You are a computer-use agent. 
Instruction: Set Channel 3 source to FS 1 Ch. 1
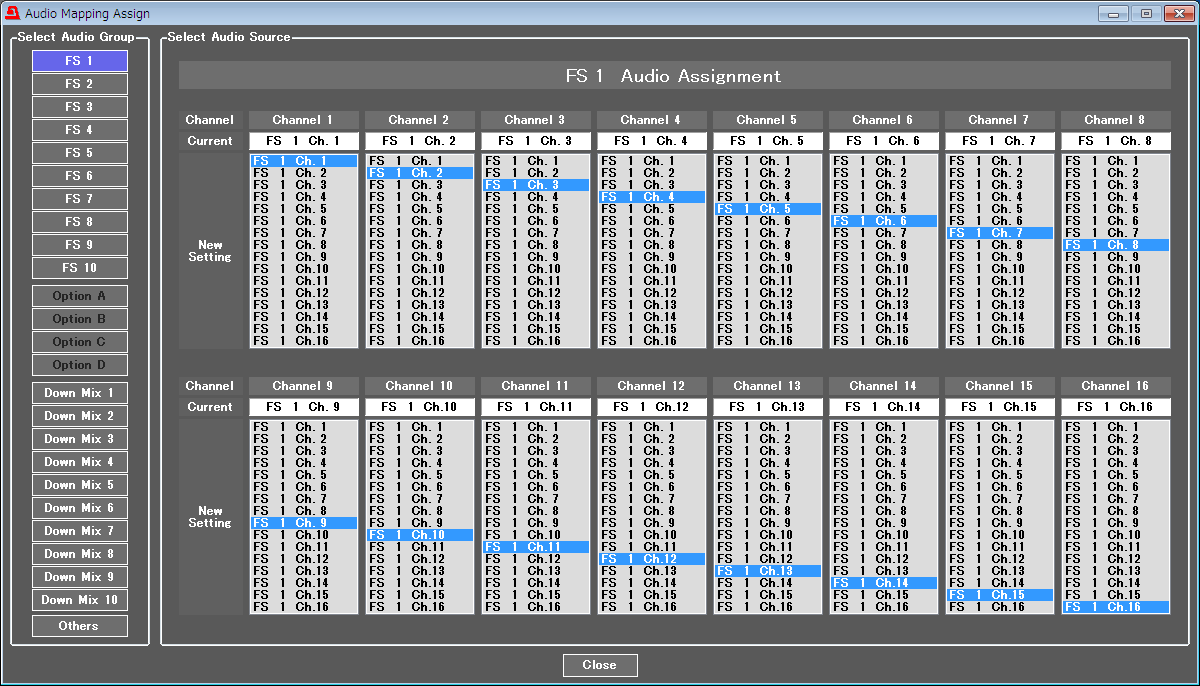(x=535, y=161)
